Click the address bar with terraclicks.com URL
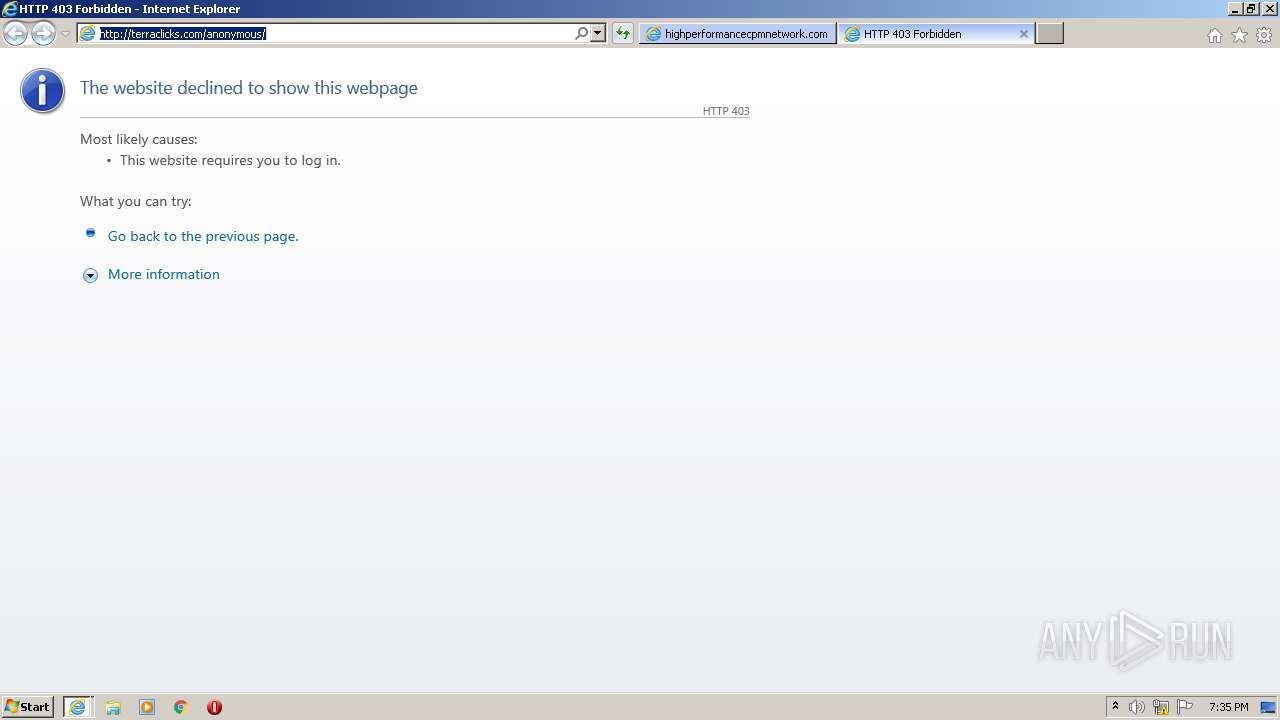Screen dimensions: 1280x720 [335, 33]
